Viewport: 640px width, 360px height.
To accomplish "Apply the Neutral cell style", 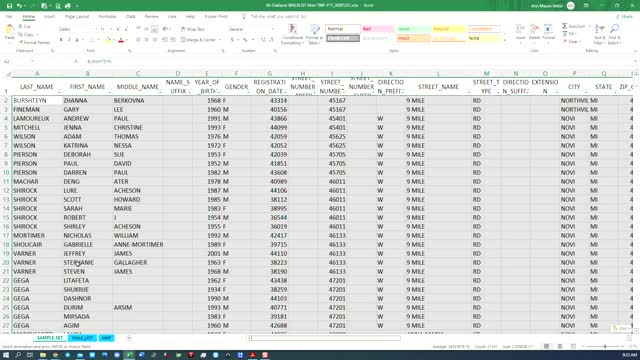I will coord(449,29).
